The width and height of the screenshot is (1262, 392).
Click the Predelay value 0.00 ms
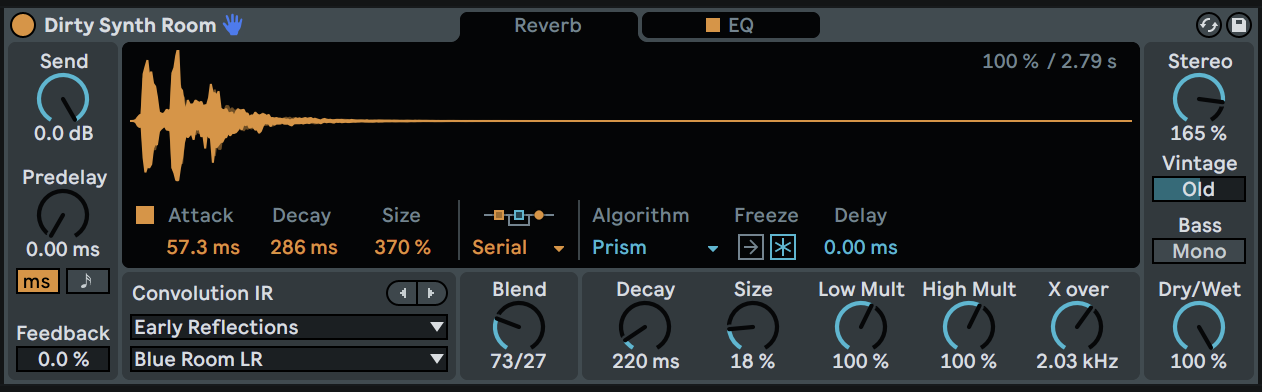(x=63, y=249)
